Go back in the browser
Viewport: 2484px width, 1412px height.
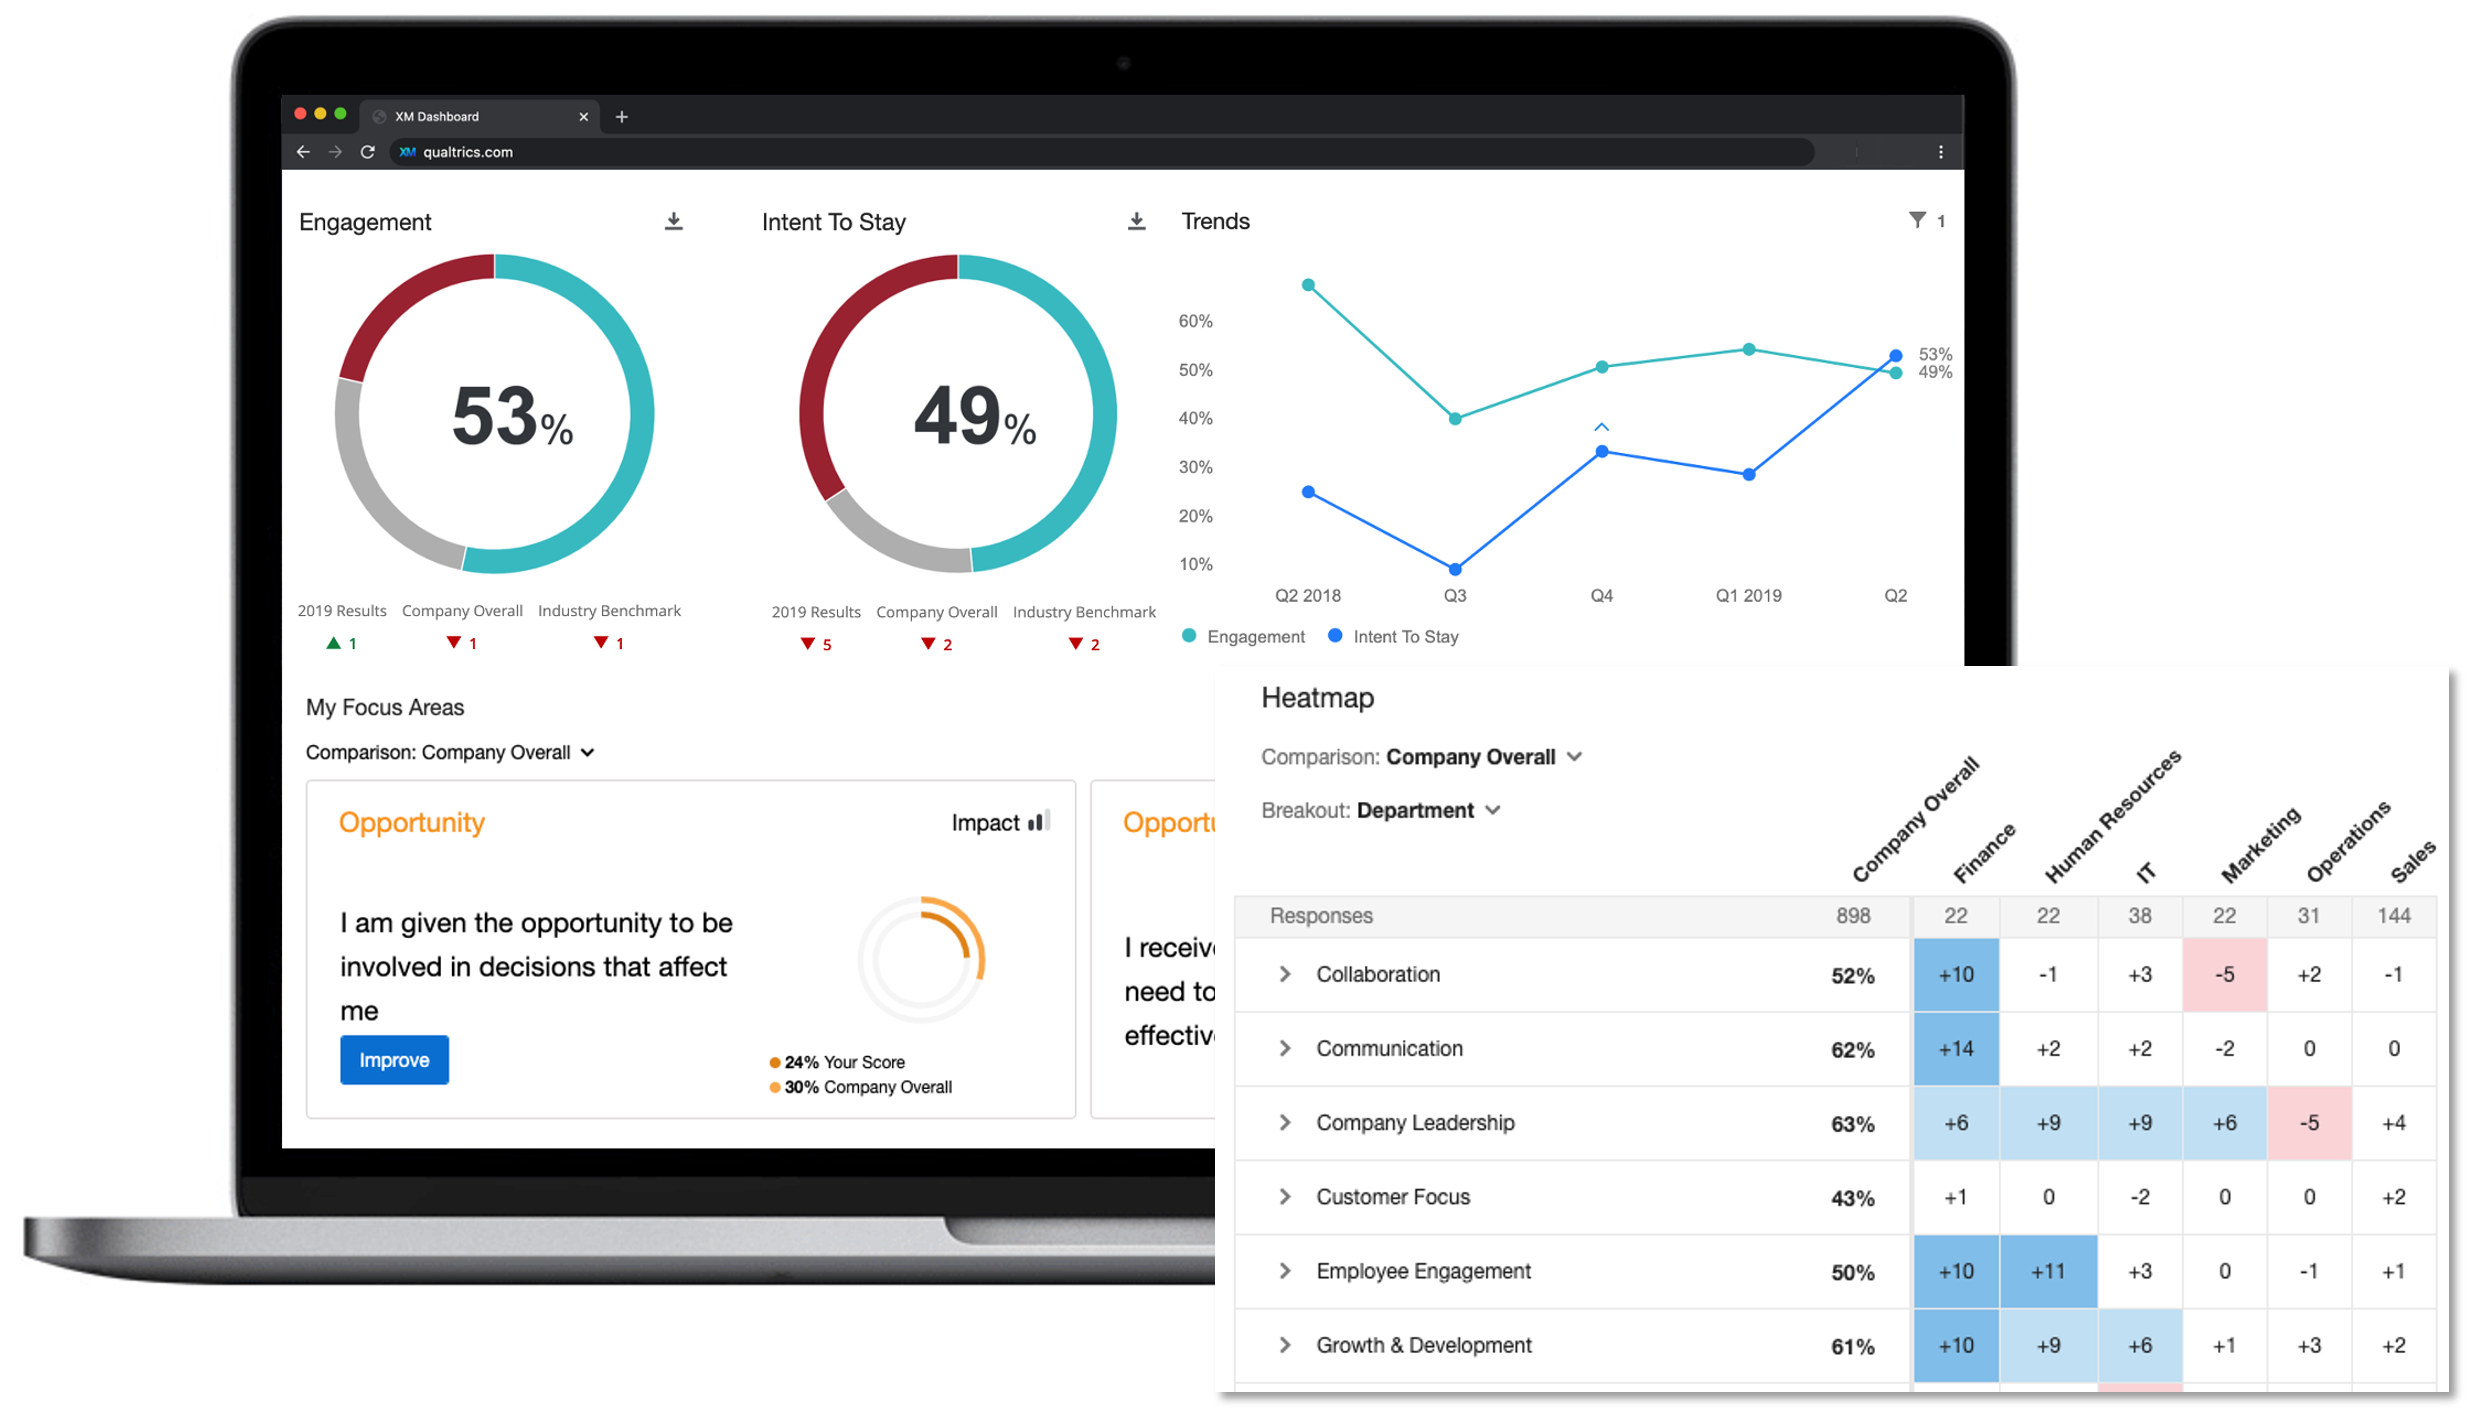(x=303, y=152)
